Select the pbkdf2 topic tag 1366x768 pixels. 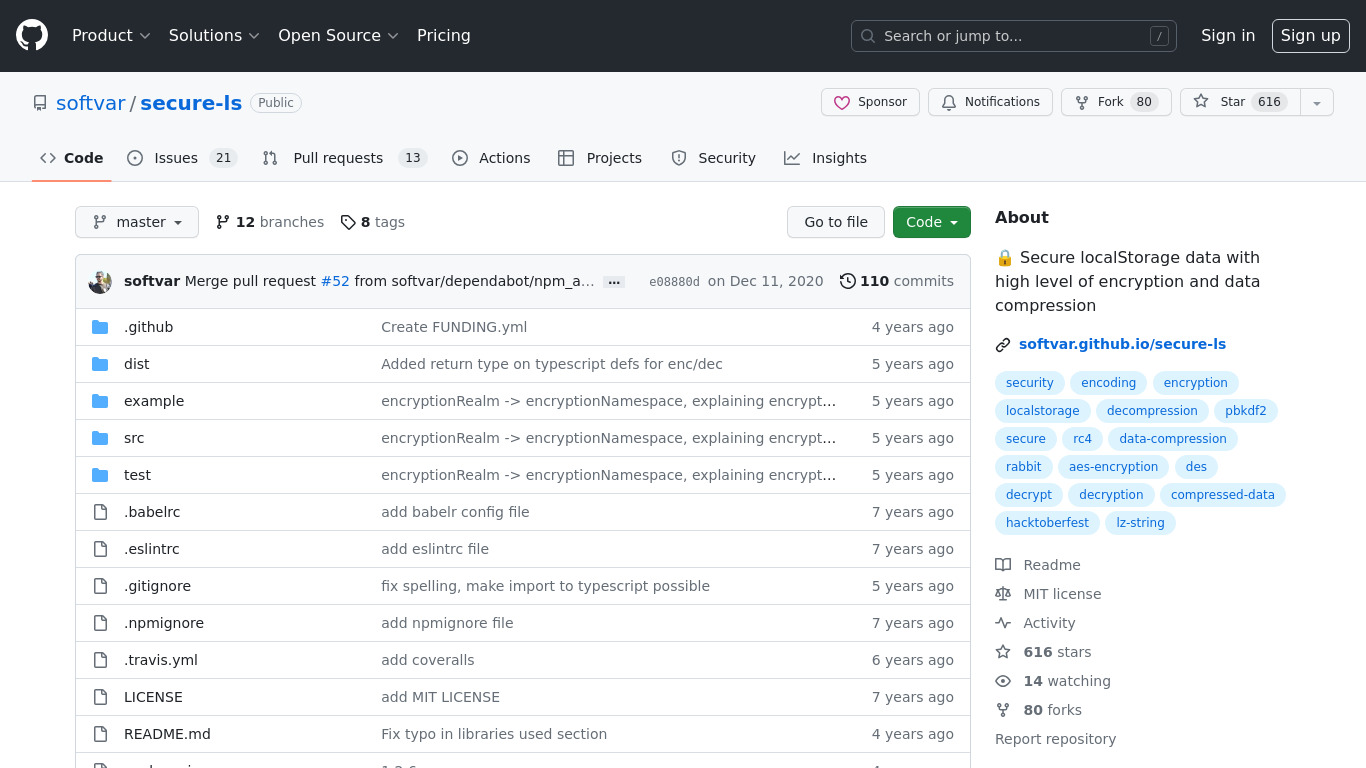1246,411
